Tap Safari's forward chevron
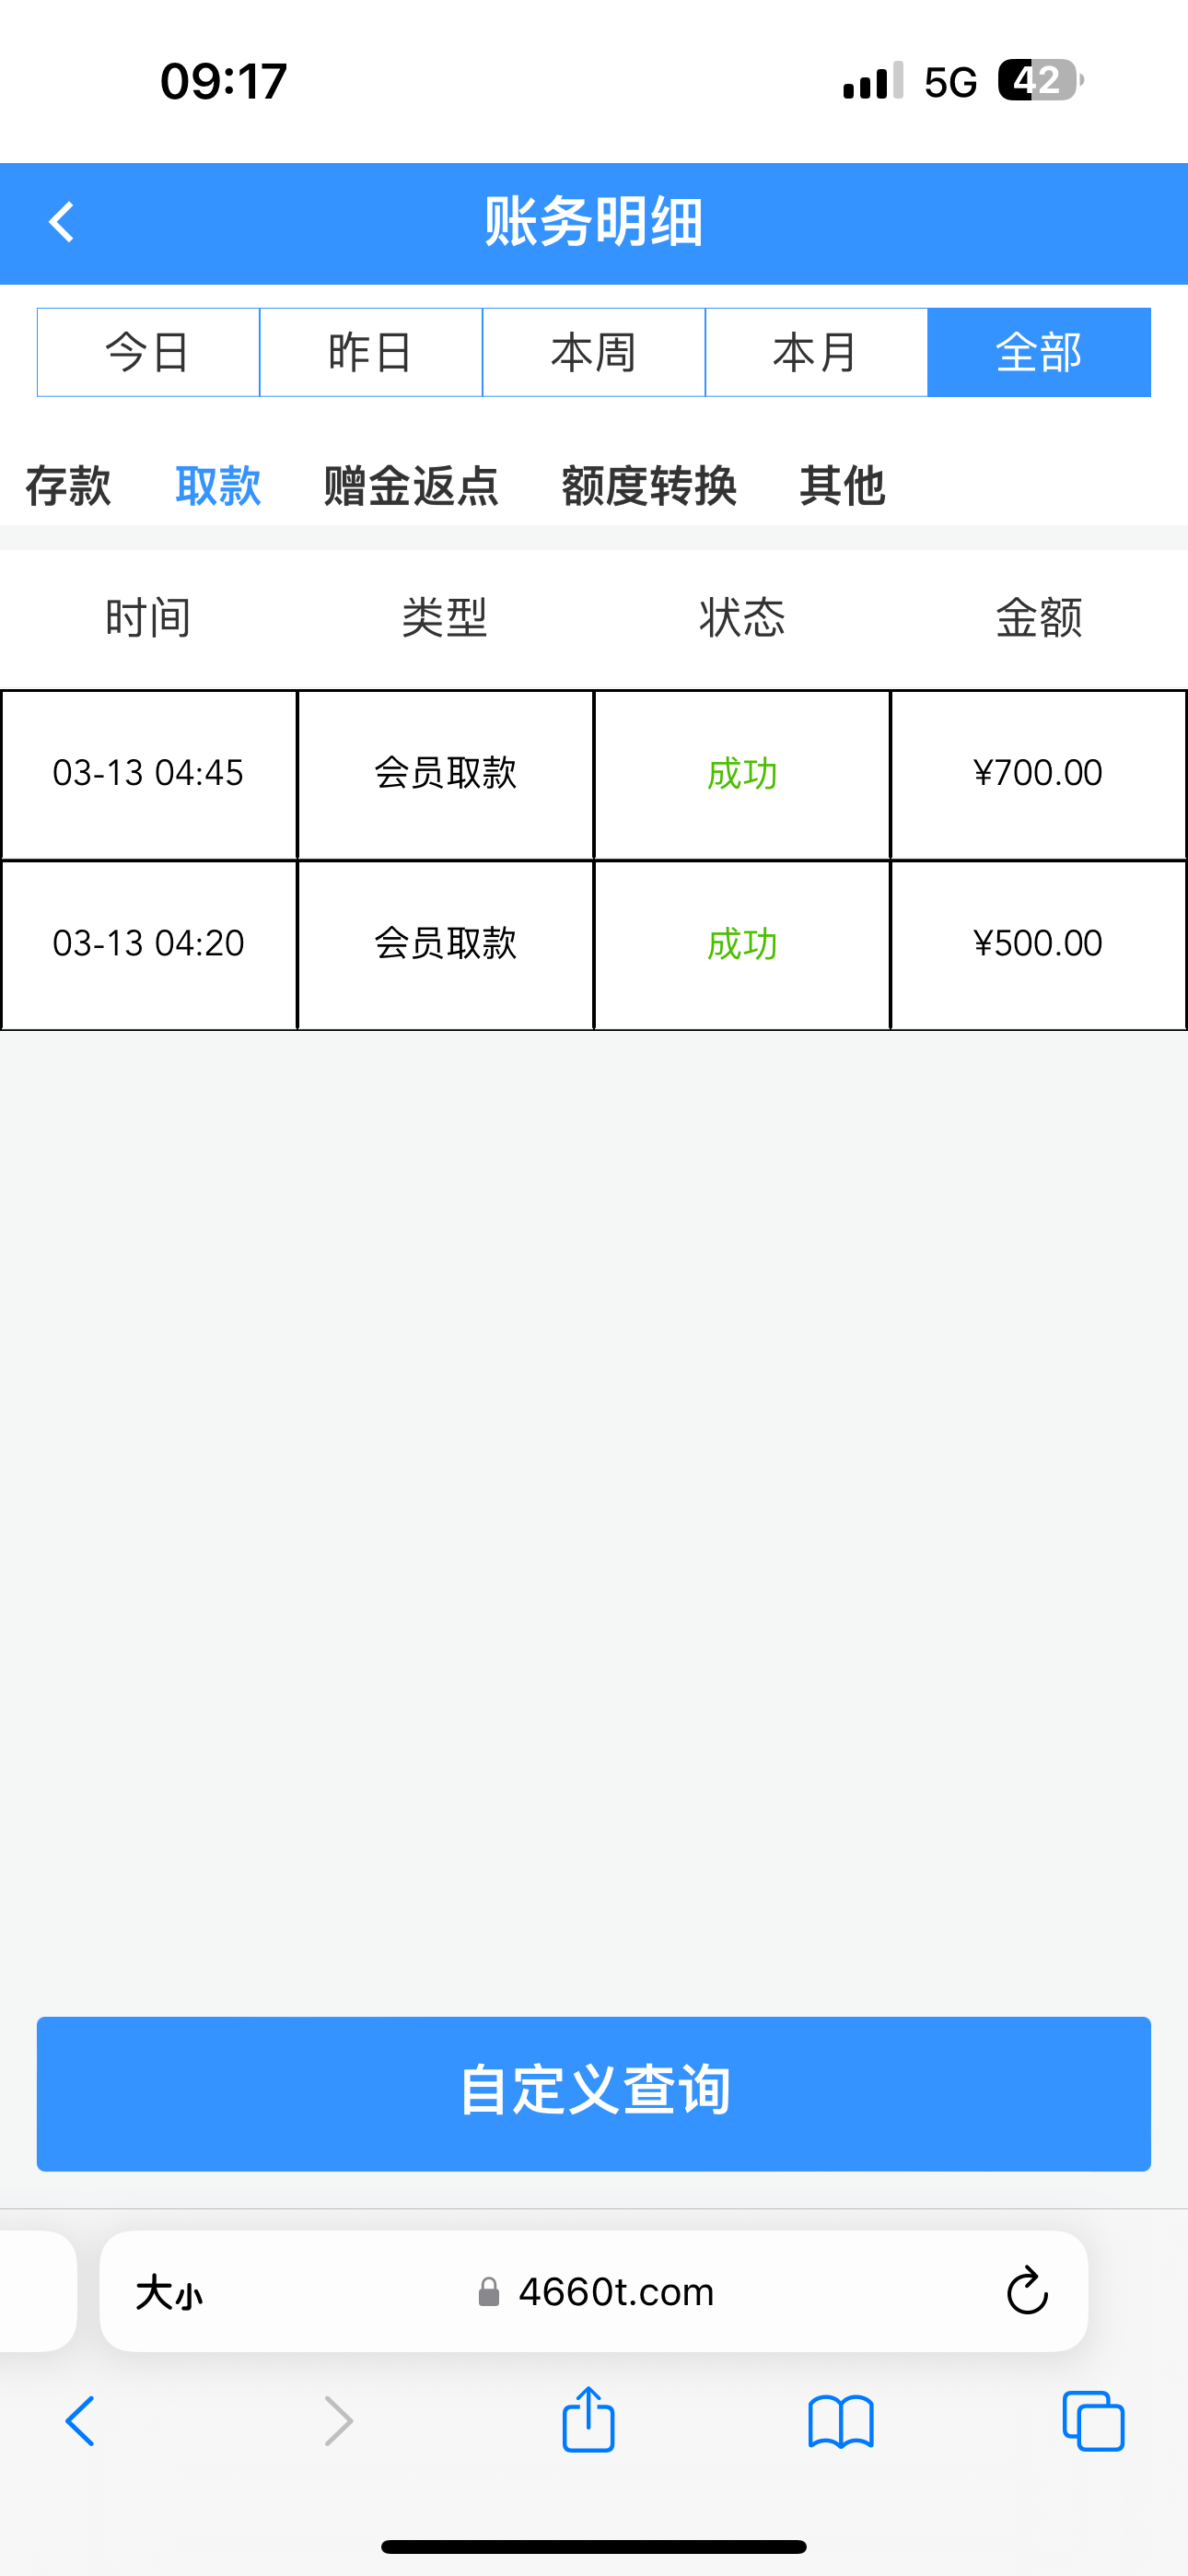The image size is (1188, 2576). (x=339, y=2421)
